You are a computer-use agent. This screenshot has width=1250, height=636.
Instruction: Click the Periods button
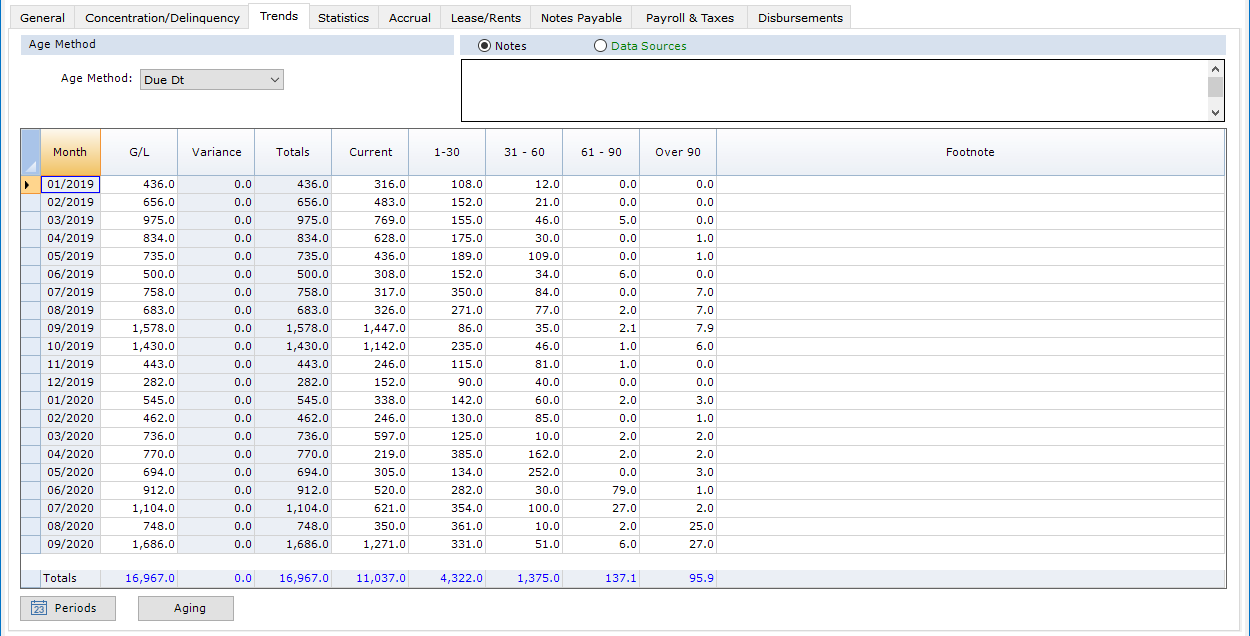tap(68, 608)
